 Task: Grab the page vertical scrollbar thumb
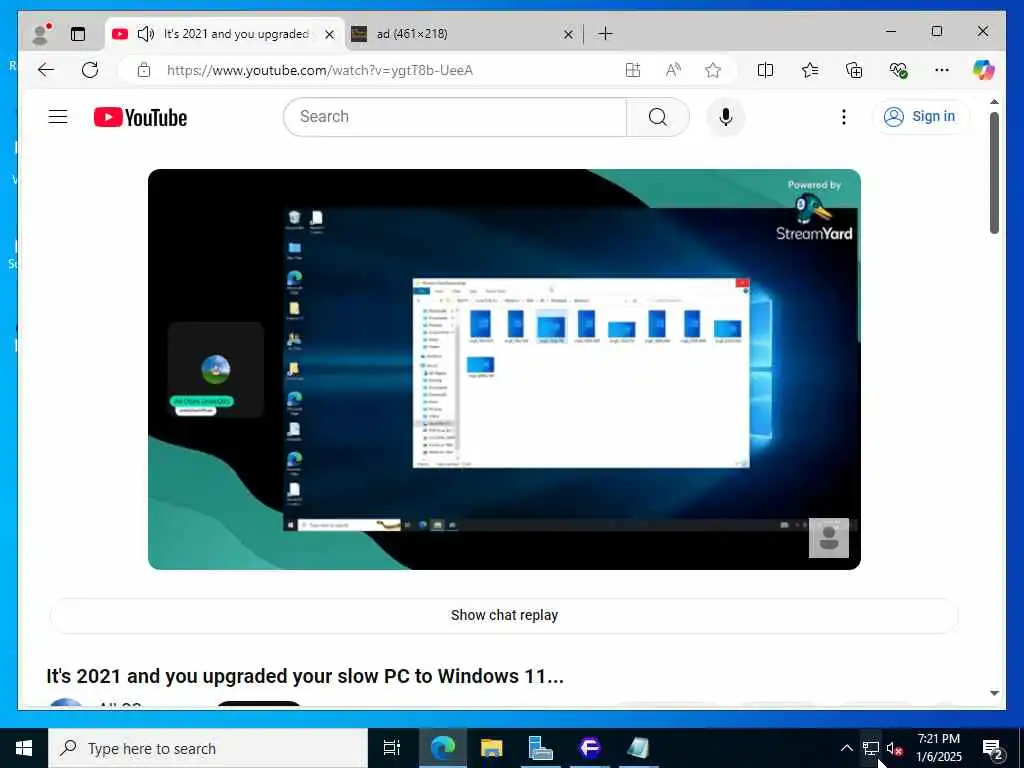click(x=994, y=173)
